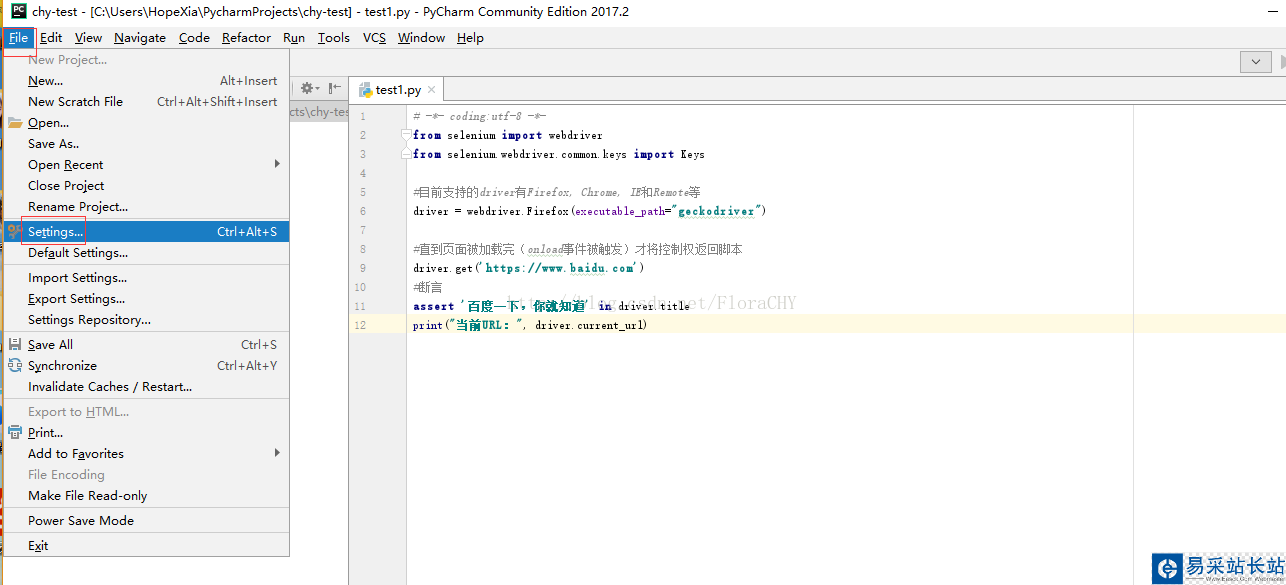
Task: Click the Save All disk icon
Action: (x=15, y=345)
